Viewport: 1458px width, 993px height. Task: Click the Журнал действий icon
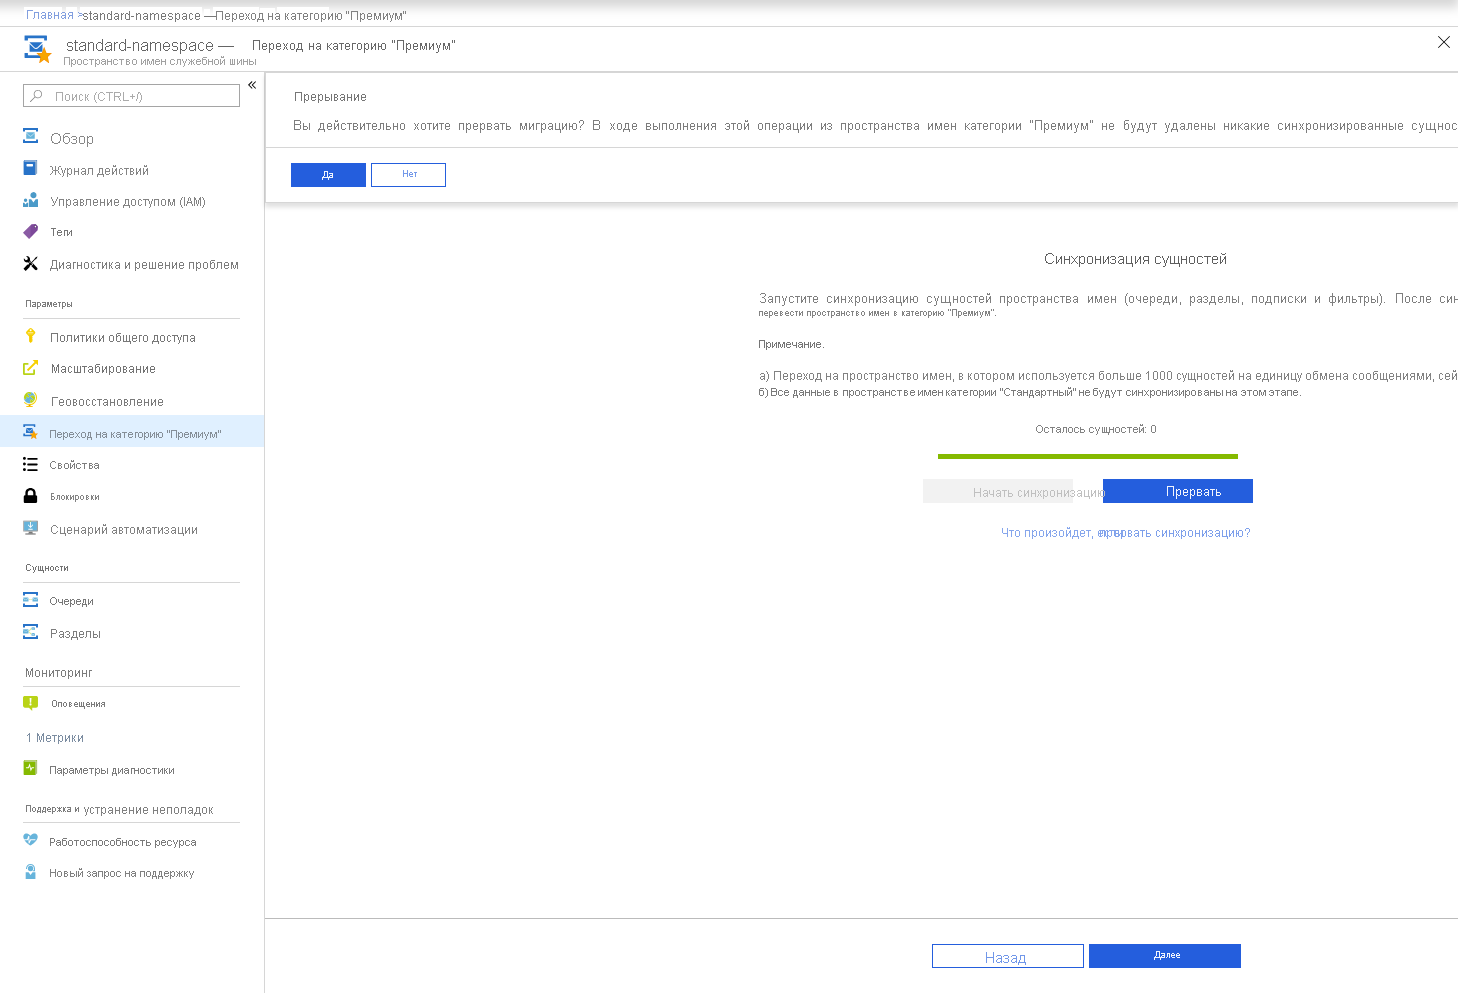[x=31, y=169]
